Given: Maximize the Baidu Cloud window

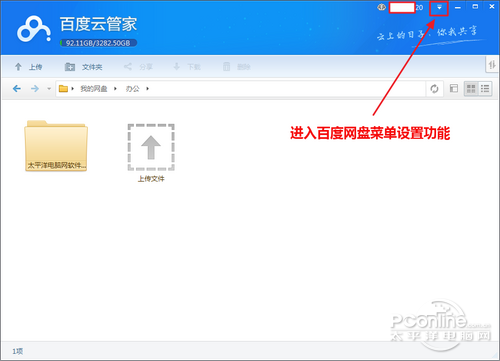Looking at the screenshot, I should (475, 7).
